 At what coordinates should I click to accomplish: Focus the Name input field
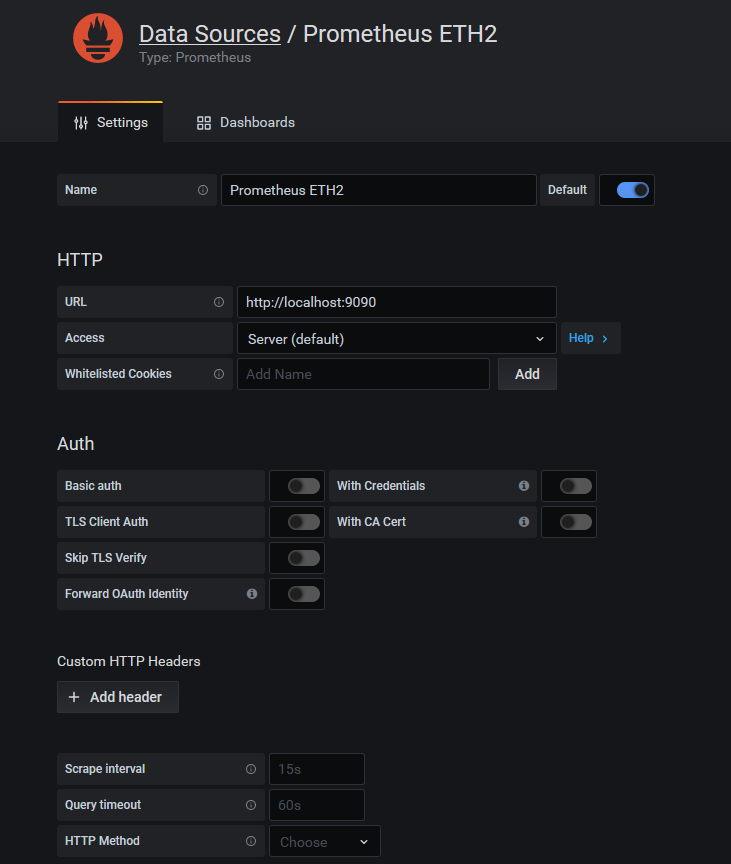point(378,190)
